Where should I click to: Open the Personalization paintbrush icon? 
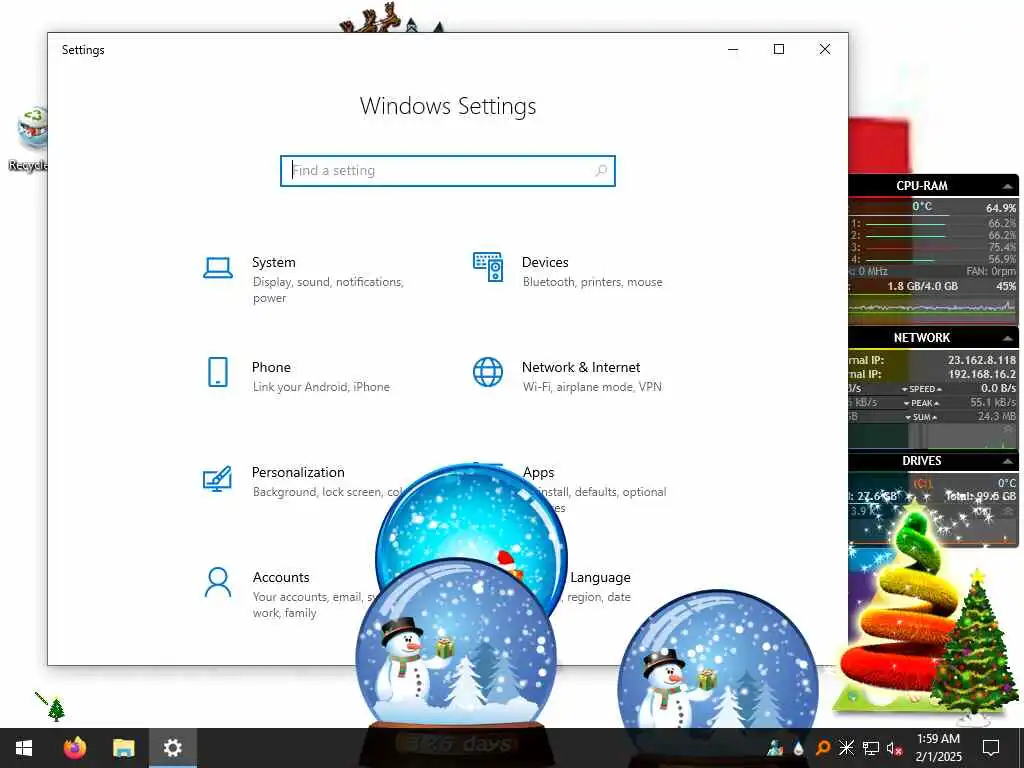click(x=217, y=478)
